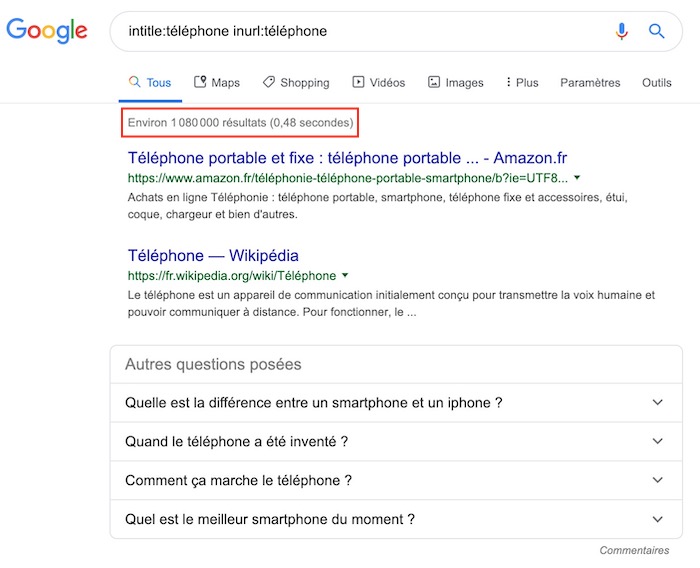Expand "Comment ça marche le téléphone" chevron
This screenshot has width=700, height=568.
(x=657, y=480)
